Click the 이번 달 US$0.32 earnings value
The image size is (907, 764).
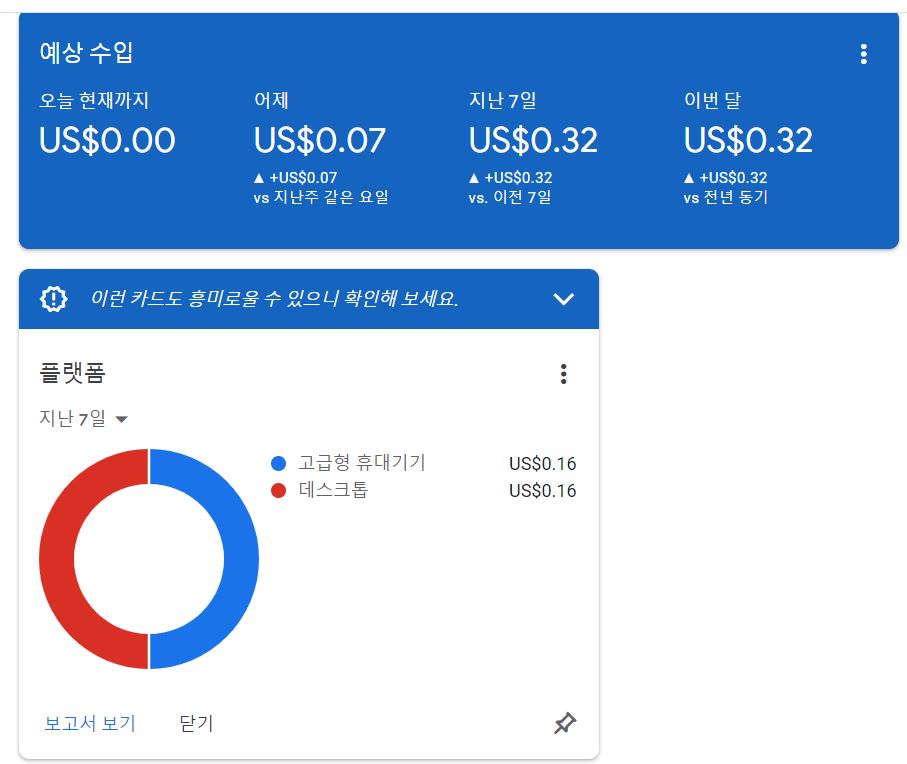click(x=748, y=141)
